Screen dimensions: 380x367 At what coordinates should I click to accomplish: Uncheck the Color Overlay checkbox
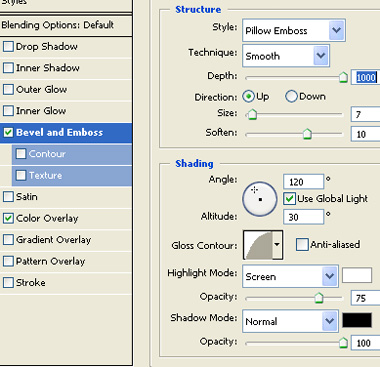click(8, 218)
